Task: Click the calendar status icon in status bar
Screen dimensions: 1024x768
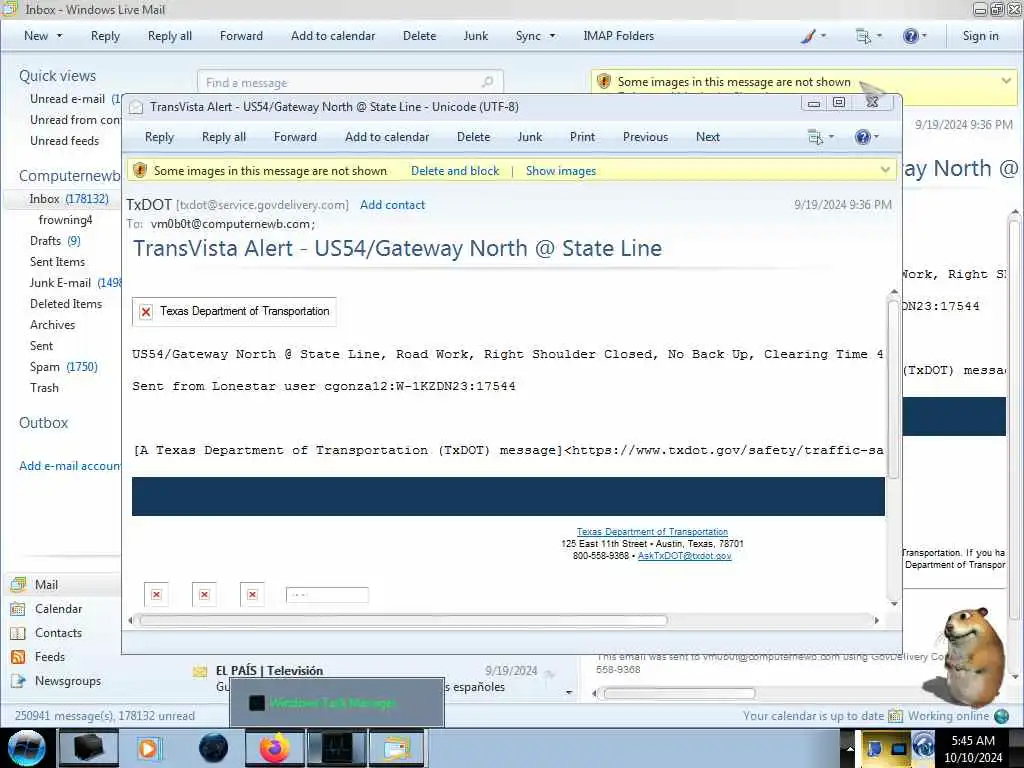Action: (x=895, y=716)
